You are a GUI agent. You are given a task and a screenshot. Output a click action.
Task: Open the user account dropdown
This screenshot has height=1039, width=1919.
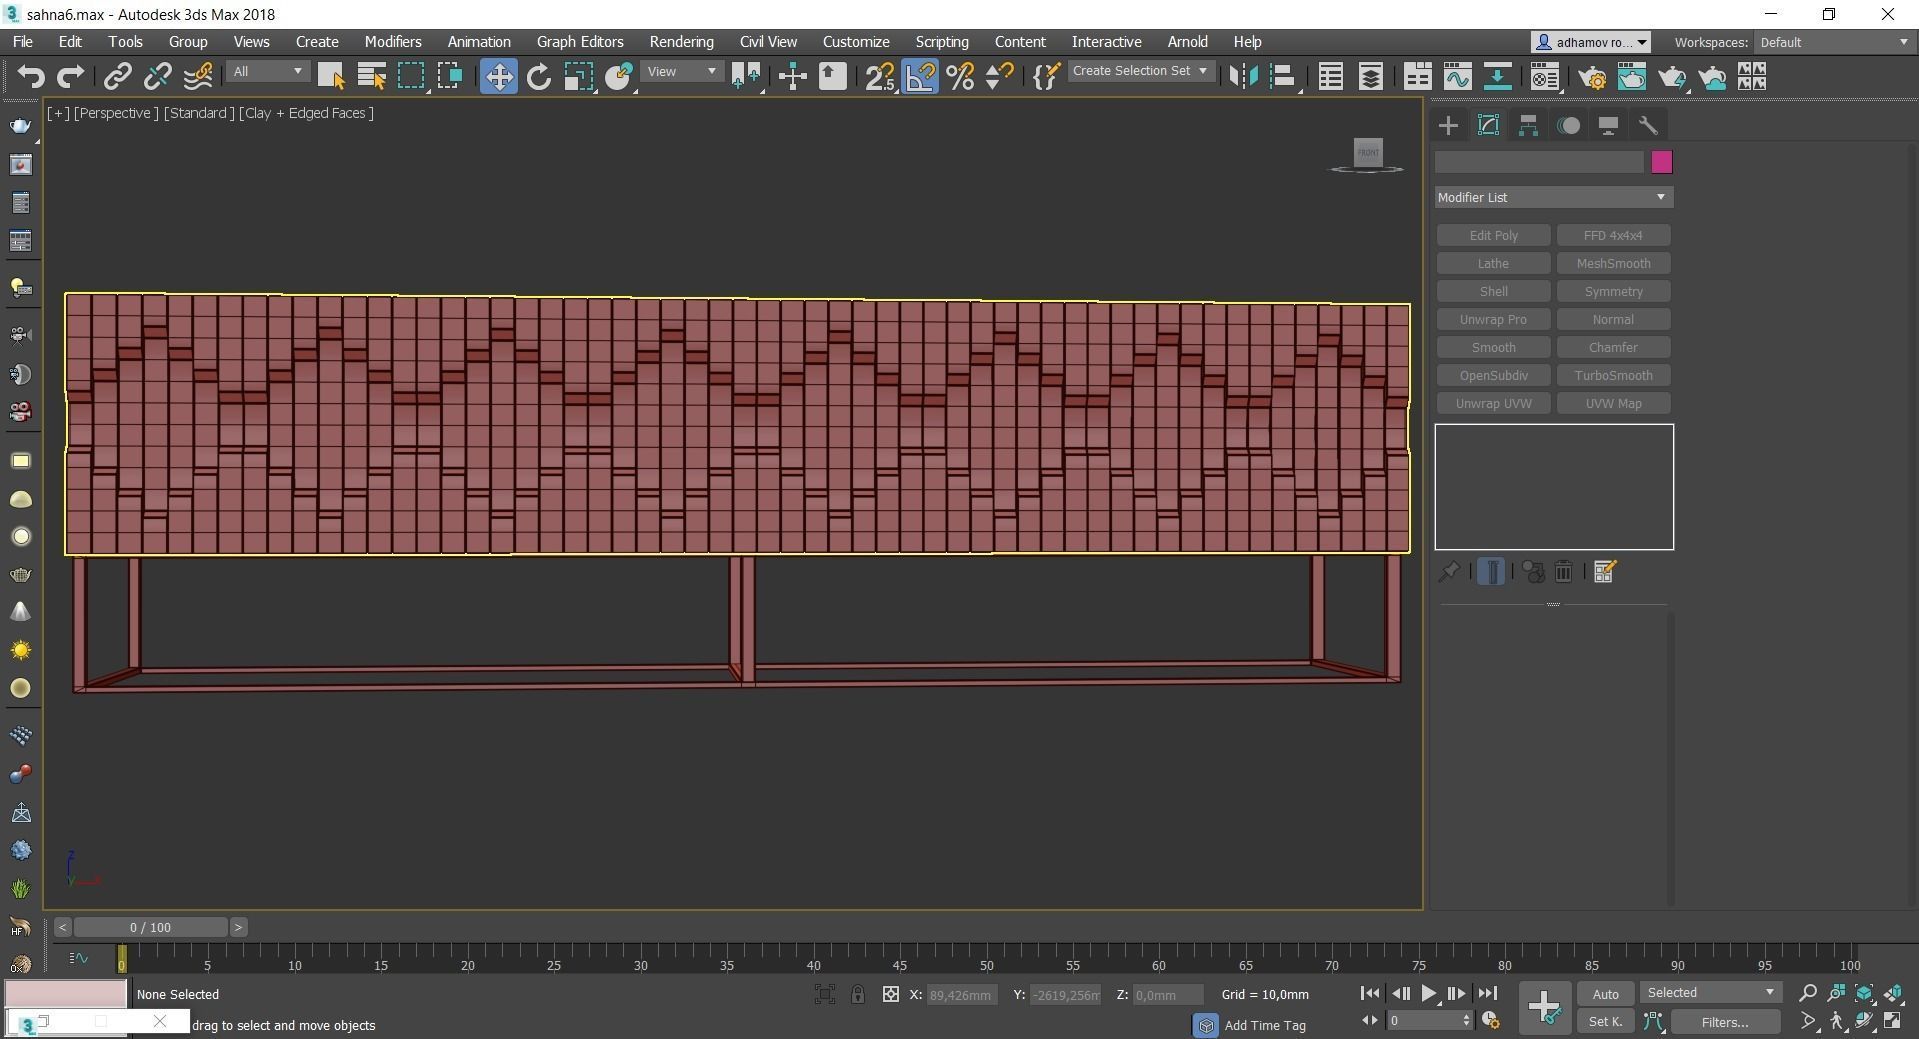coord(1590,42)
